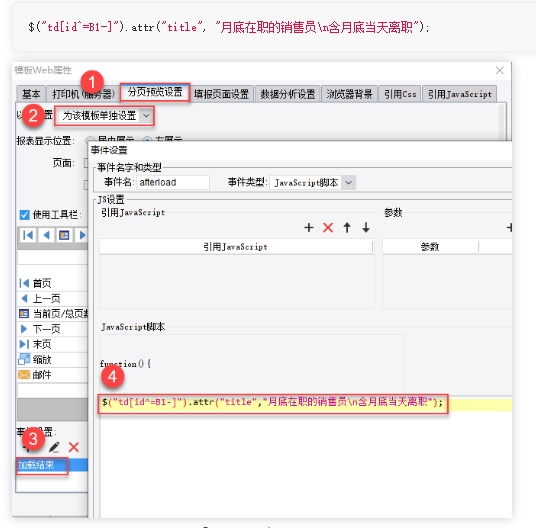The image size is (536, 528).
Task: Click the 下一页 arrow icon in the list
Action: click(x=24, y=329)
